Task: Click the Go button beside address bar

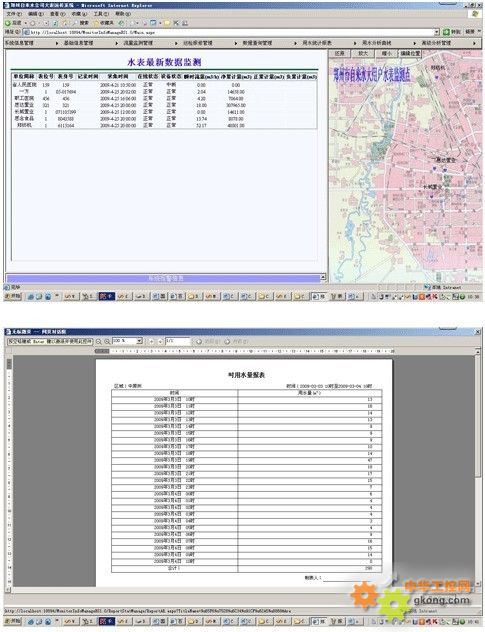Action: [x=452, y=32]
